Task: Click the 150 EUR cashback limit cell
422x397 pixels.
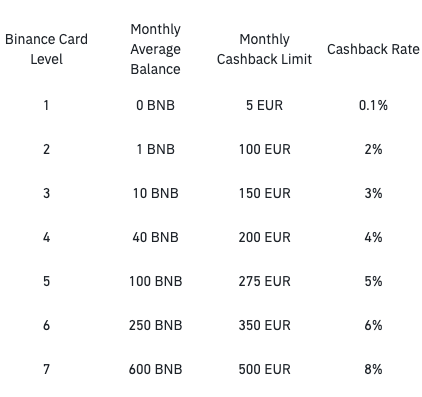Action: click(264, 193)
